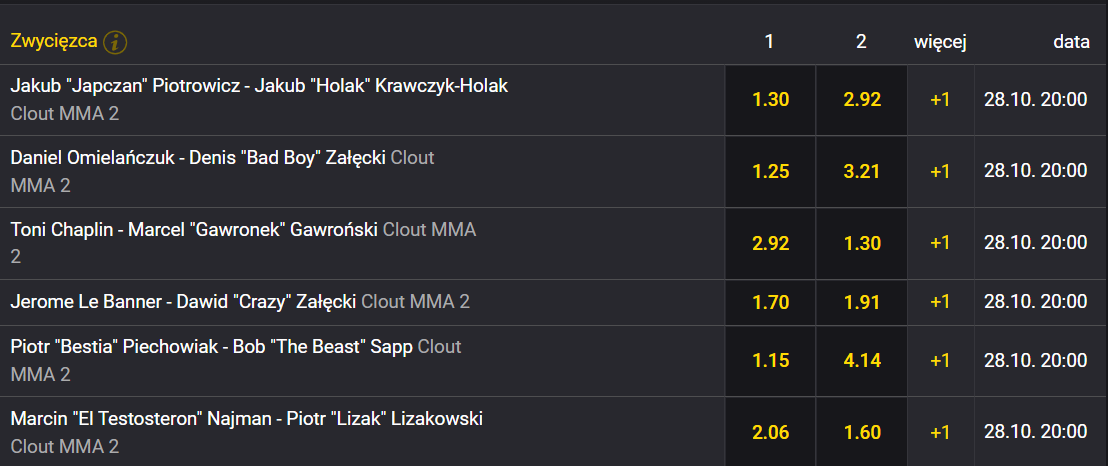Image resolution: width=1108 pixels, height=466 pixels.
Task: Expand +1 markets for Omielańczuk fight
Action: (940, 171)
